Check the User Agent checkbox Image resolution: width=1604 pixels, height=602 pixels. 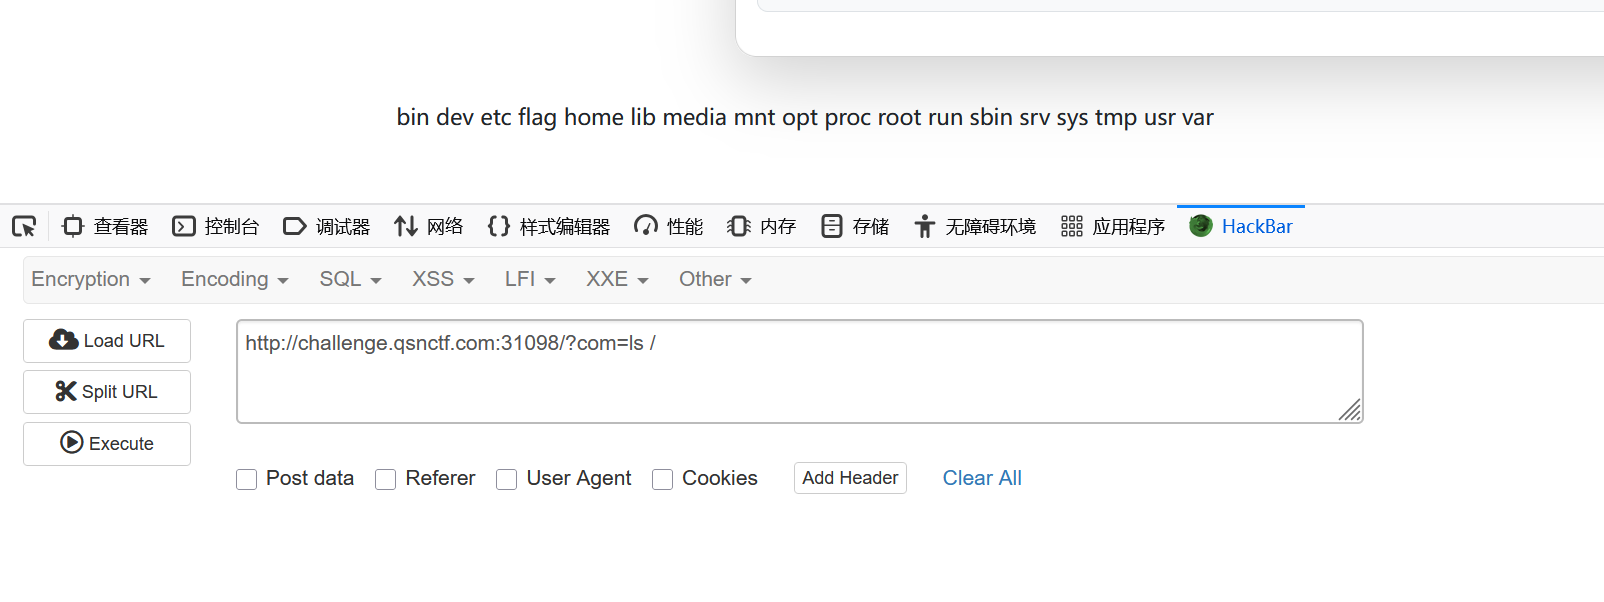point(507,479)
